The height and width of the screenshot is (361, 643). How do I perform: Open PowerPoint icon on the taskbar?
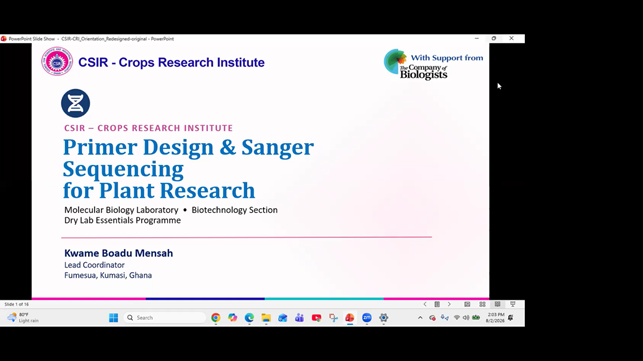pos(349,318)
